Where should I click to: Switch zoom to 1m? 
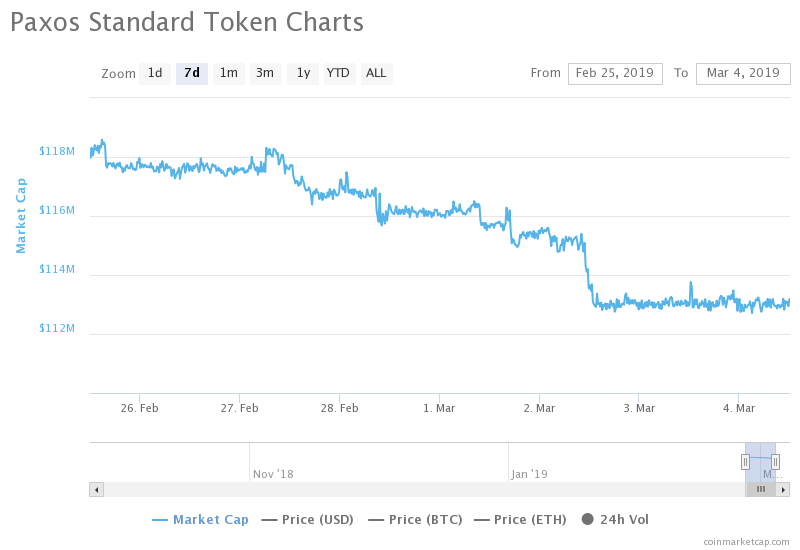[x=229, y=73]
